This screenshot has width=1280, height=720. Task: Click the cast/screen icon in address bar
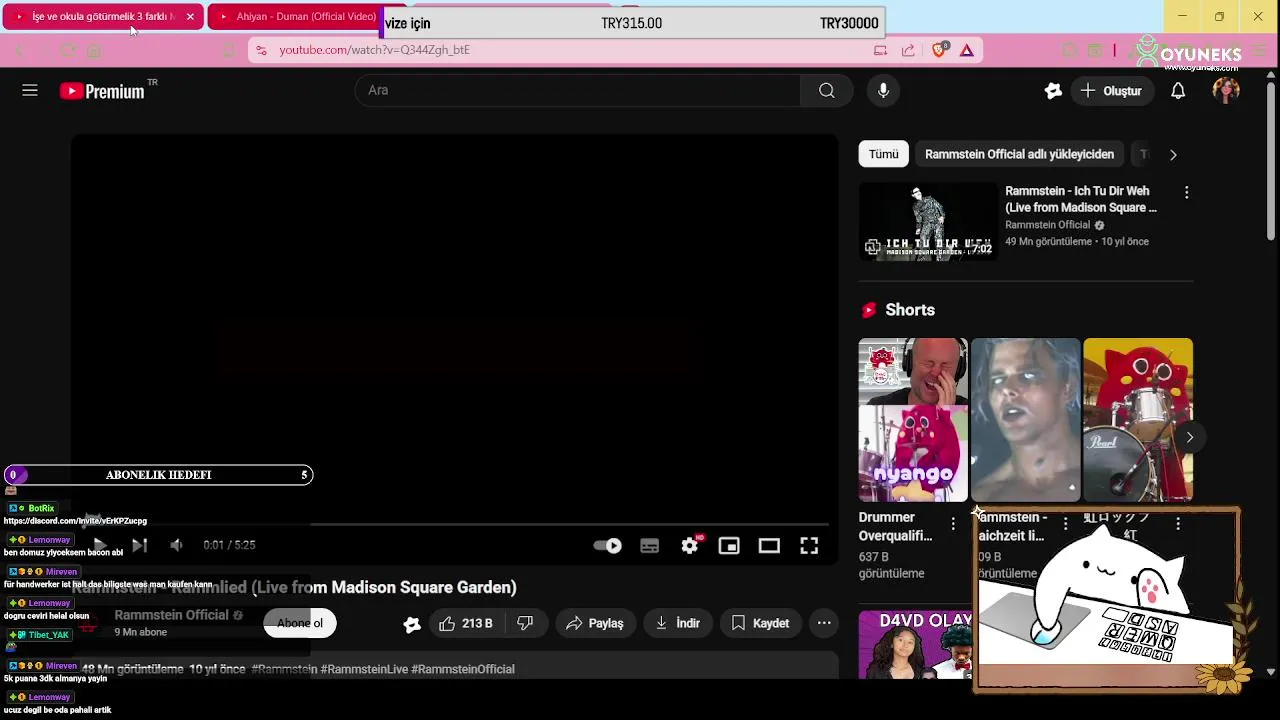(x=880, y=50)
